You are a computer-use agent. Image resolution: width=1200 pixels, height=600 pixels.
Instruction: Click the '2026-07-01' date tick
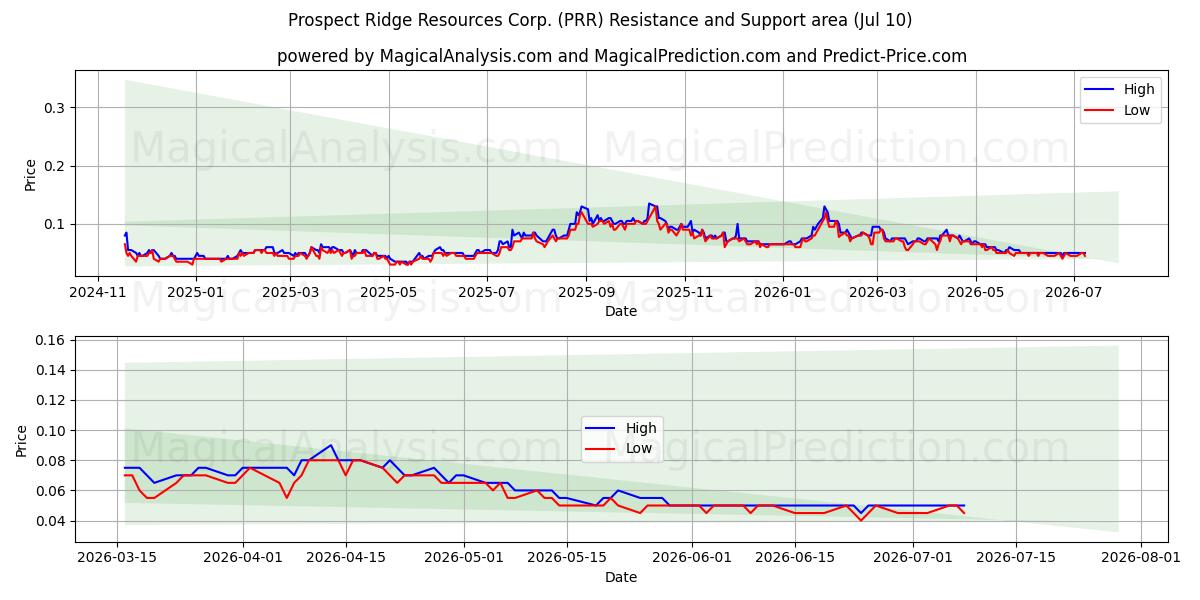(913, 557)
